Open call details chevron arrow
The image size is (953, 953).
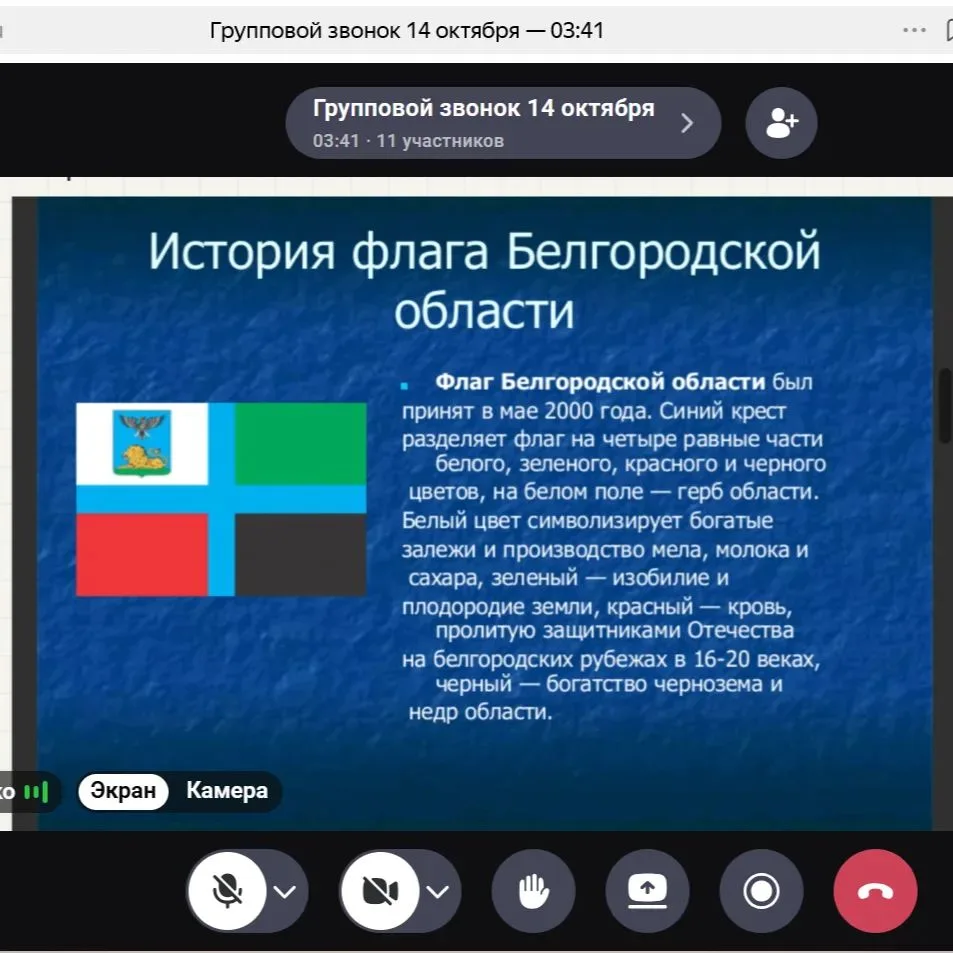point(687,123)
